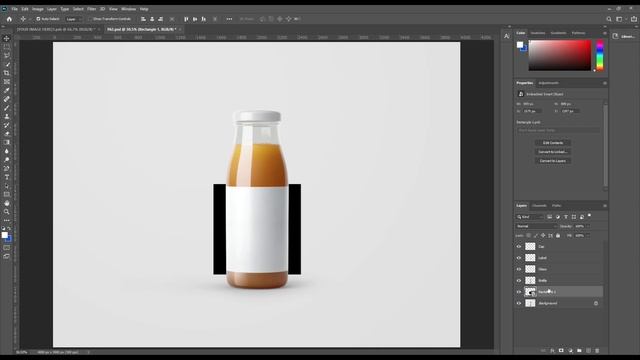Click the Home icon in options bar
The image size is (640, 360).
9,19
